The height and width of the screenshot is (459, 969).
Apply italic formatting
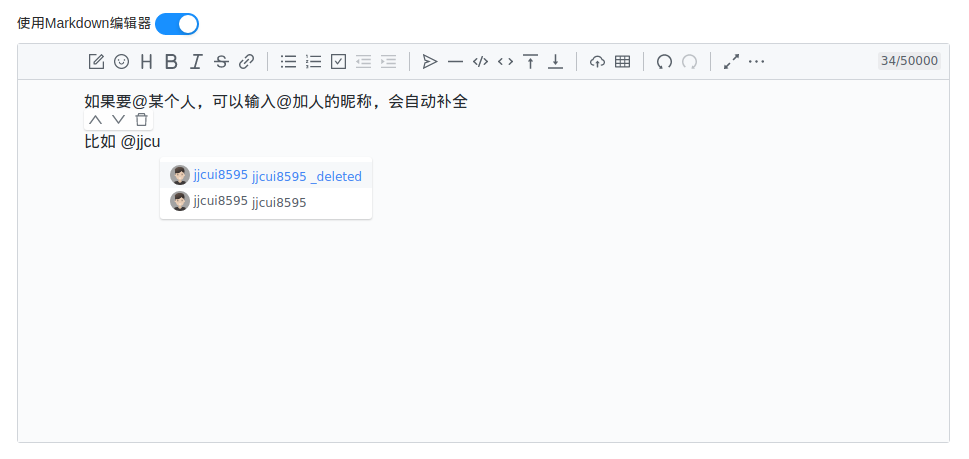[196, 61]
